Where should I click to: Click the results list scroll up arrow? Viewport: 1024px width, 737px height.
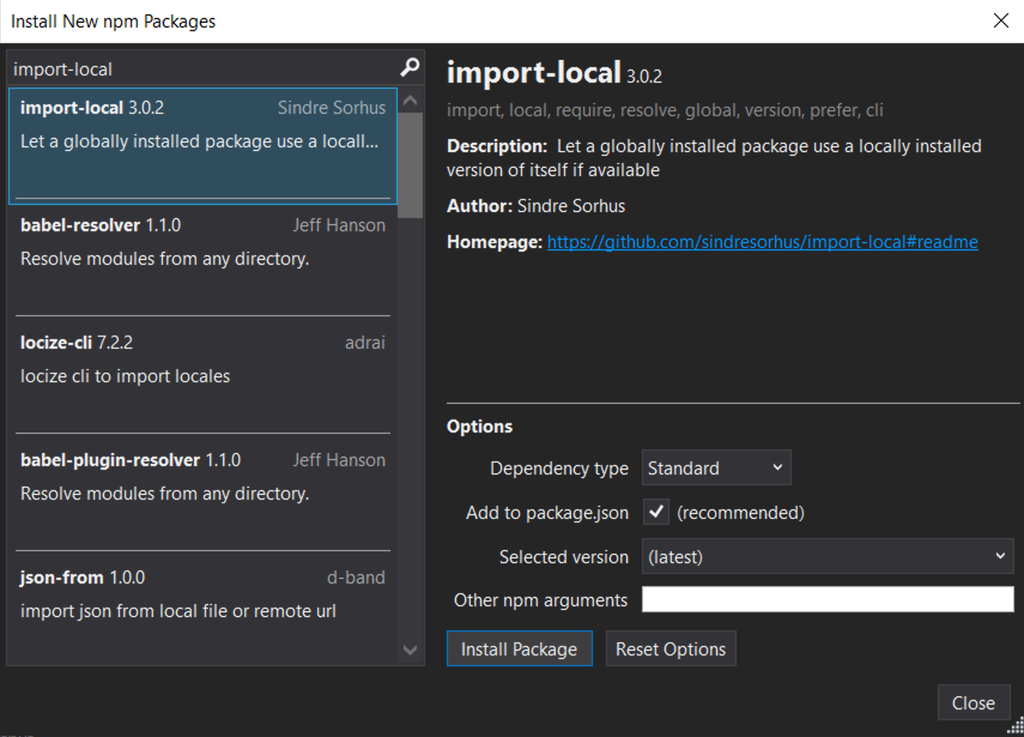coord(410,100)
